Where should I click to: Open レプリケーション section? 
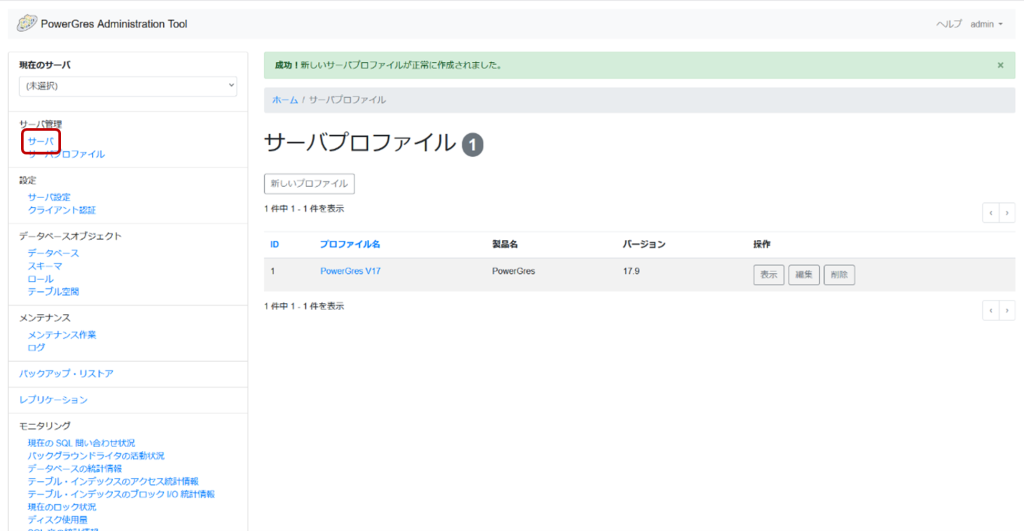[53, 400]
